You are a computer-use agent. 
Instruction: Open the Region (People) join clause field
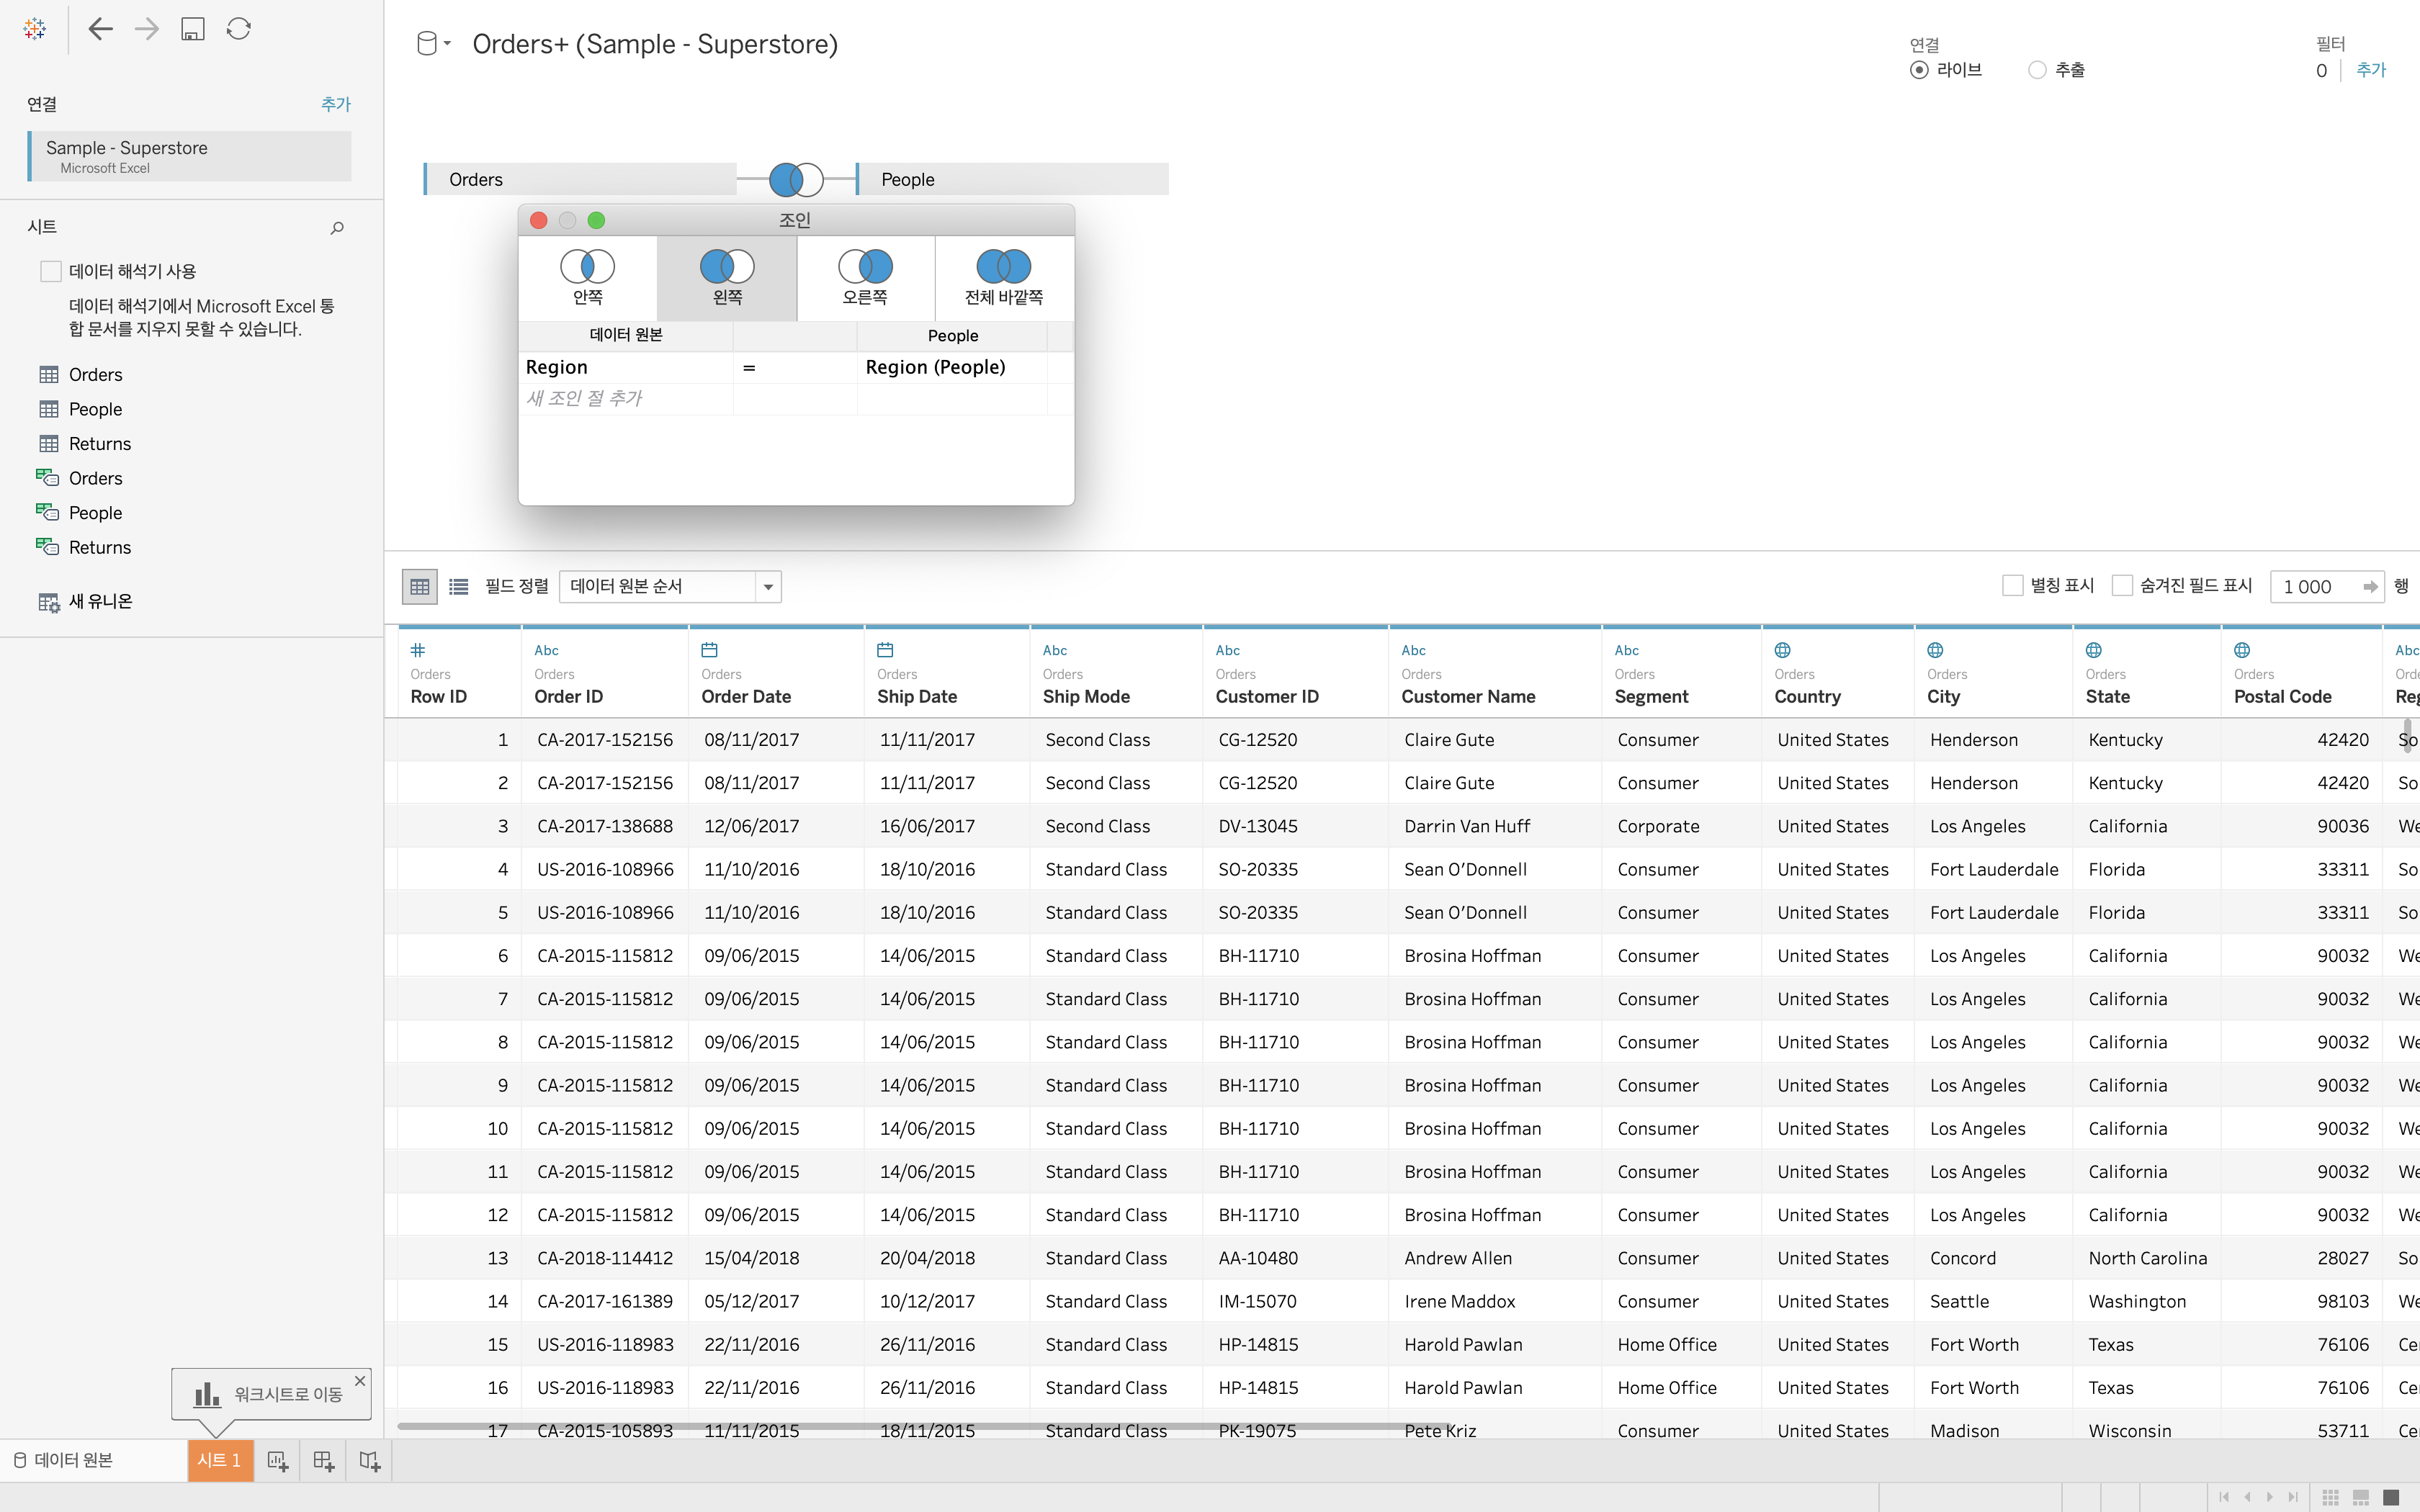pos(952,367)
